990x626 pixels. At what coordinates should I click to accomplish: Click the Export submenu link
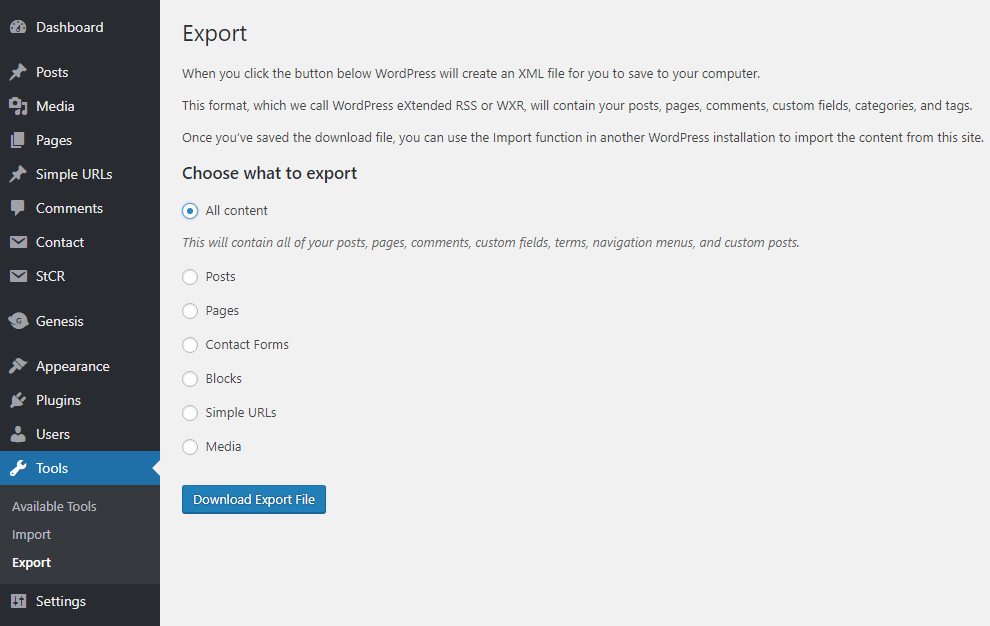pyautogui.click(x=32, y=562)
